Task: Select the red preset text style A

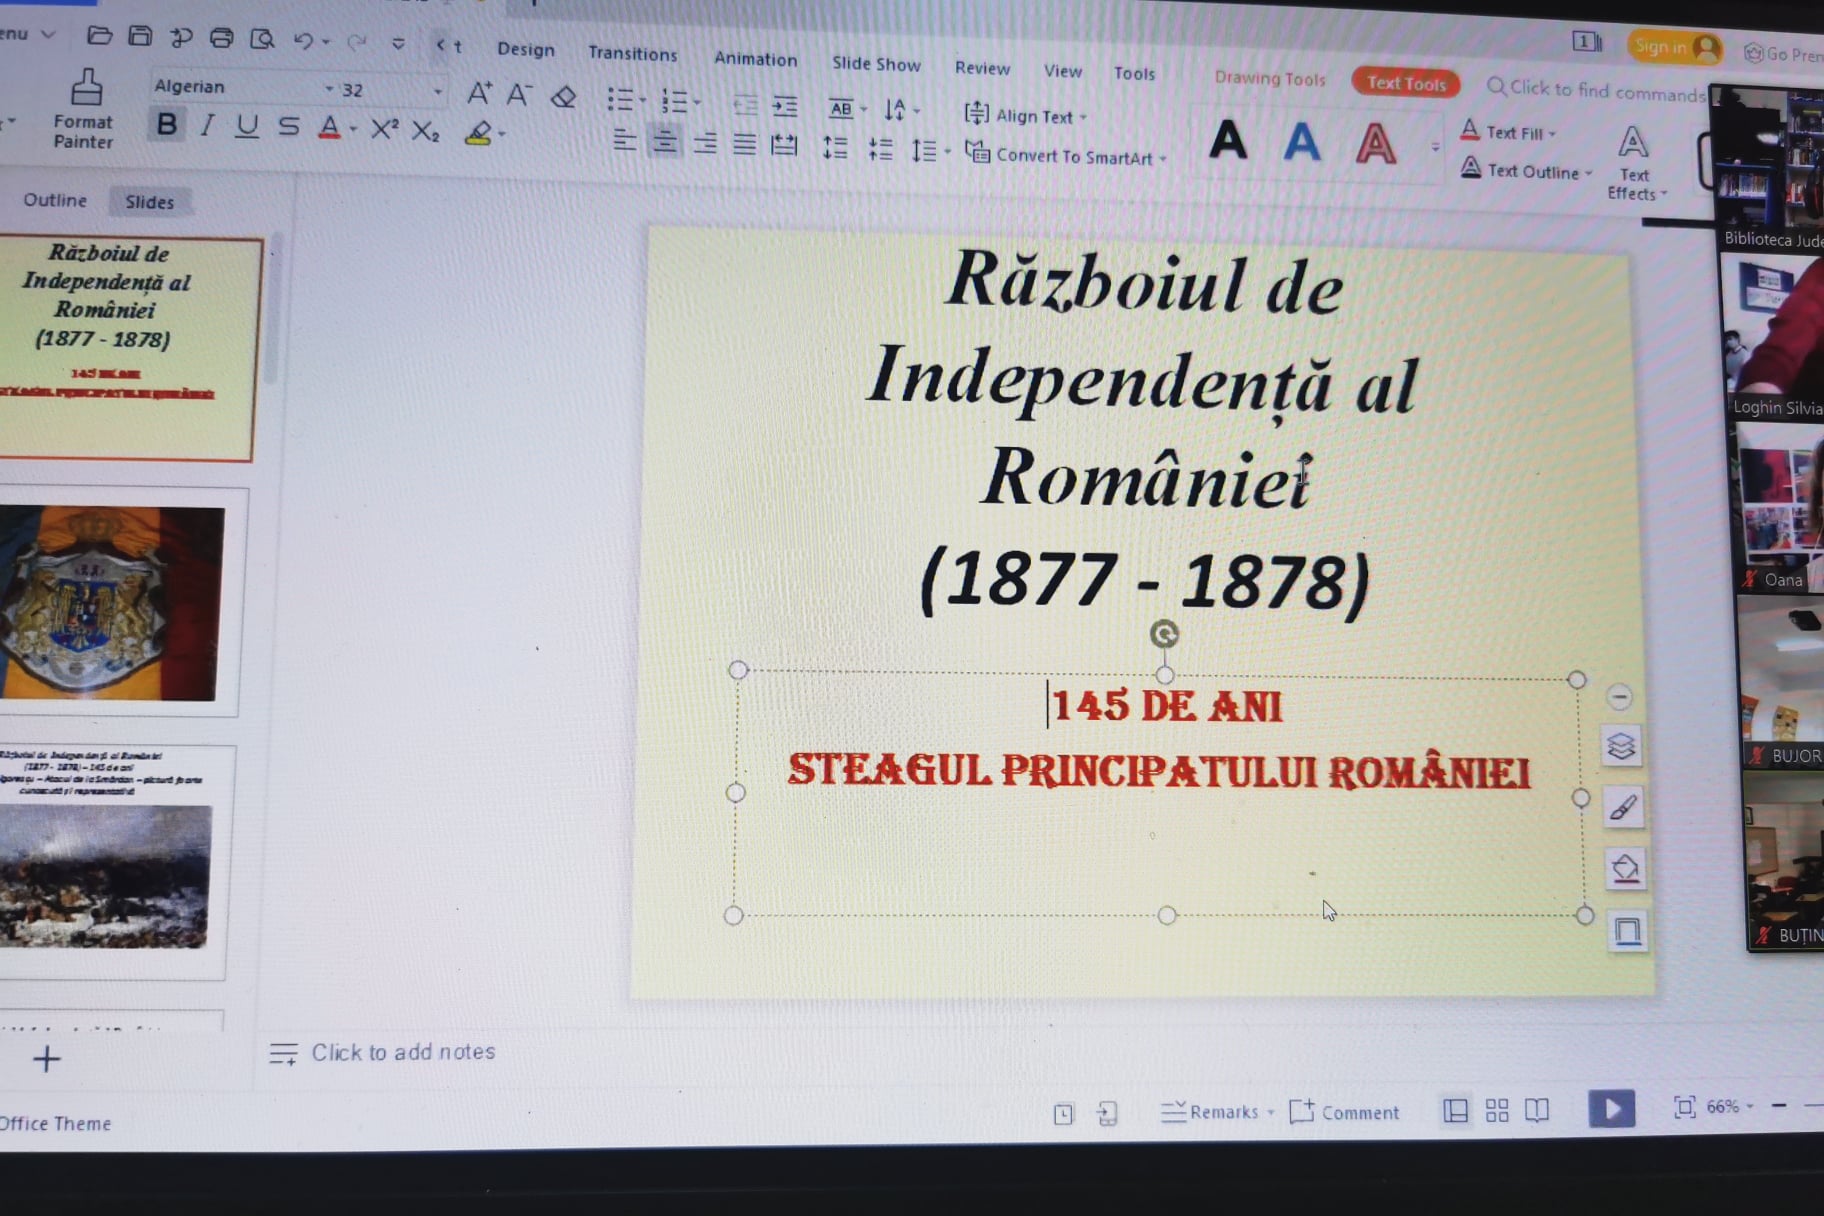Action: pyautogui.click(x=1374, y=144)
